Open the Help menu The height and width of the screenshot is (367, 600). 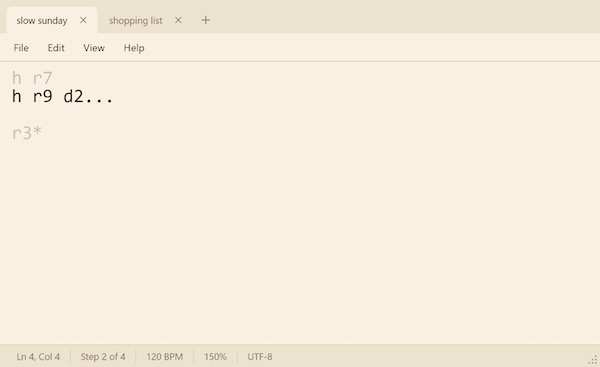pyautogui.click(x=134, y=48)
